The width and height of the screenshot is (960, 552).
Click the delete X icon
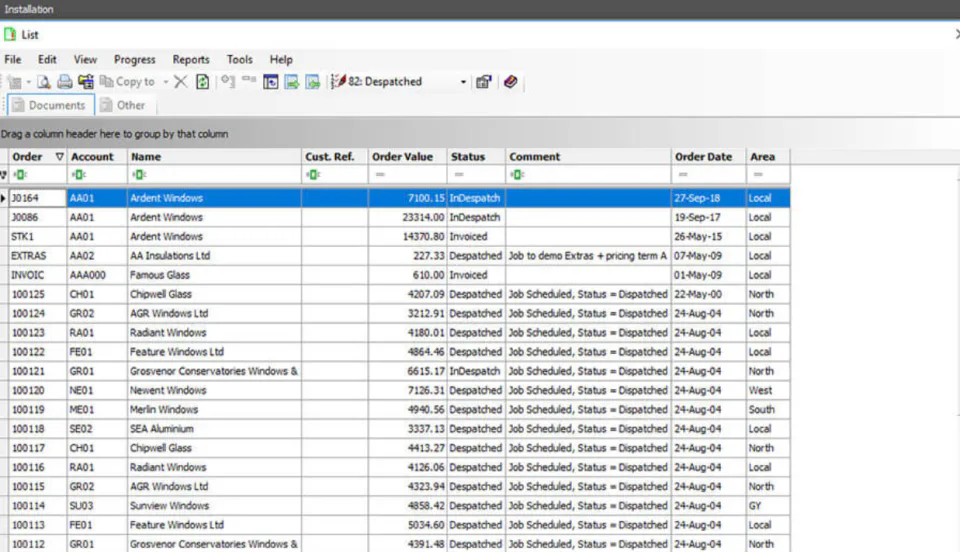point(181,81)
